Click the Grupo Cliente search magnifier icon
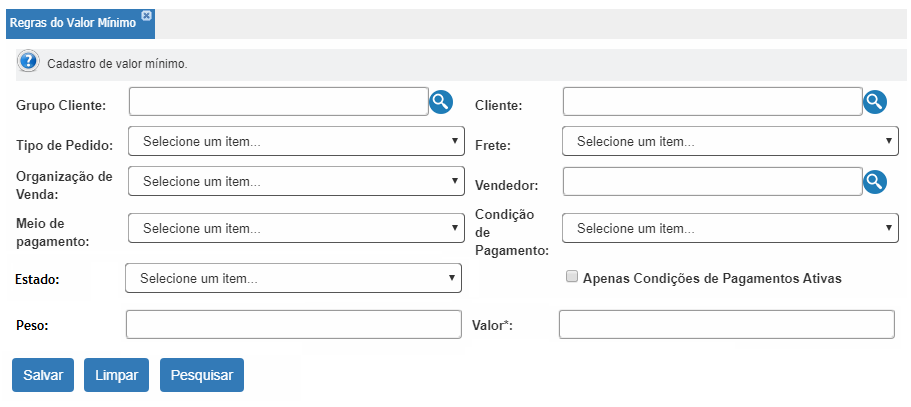Screen dimensions: 911x407 (x=441, y=102)
